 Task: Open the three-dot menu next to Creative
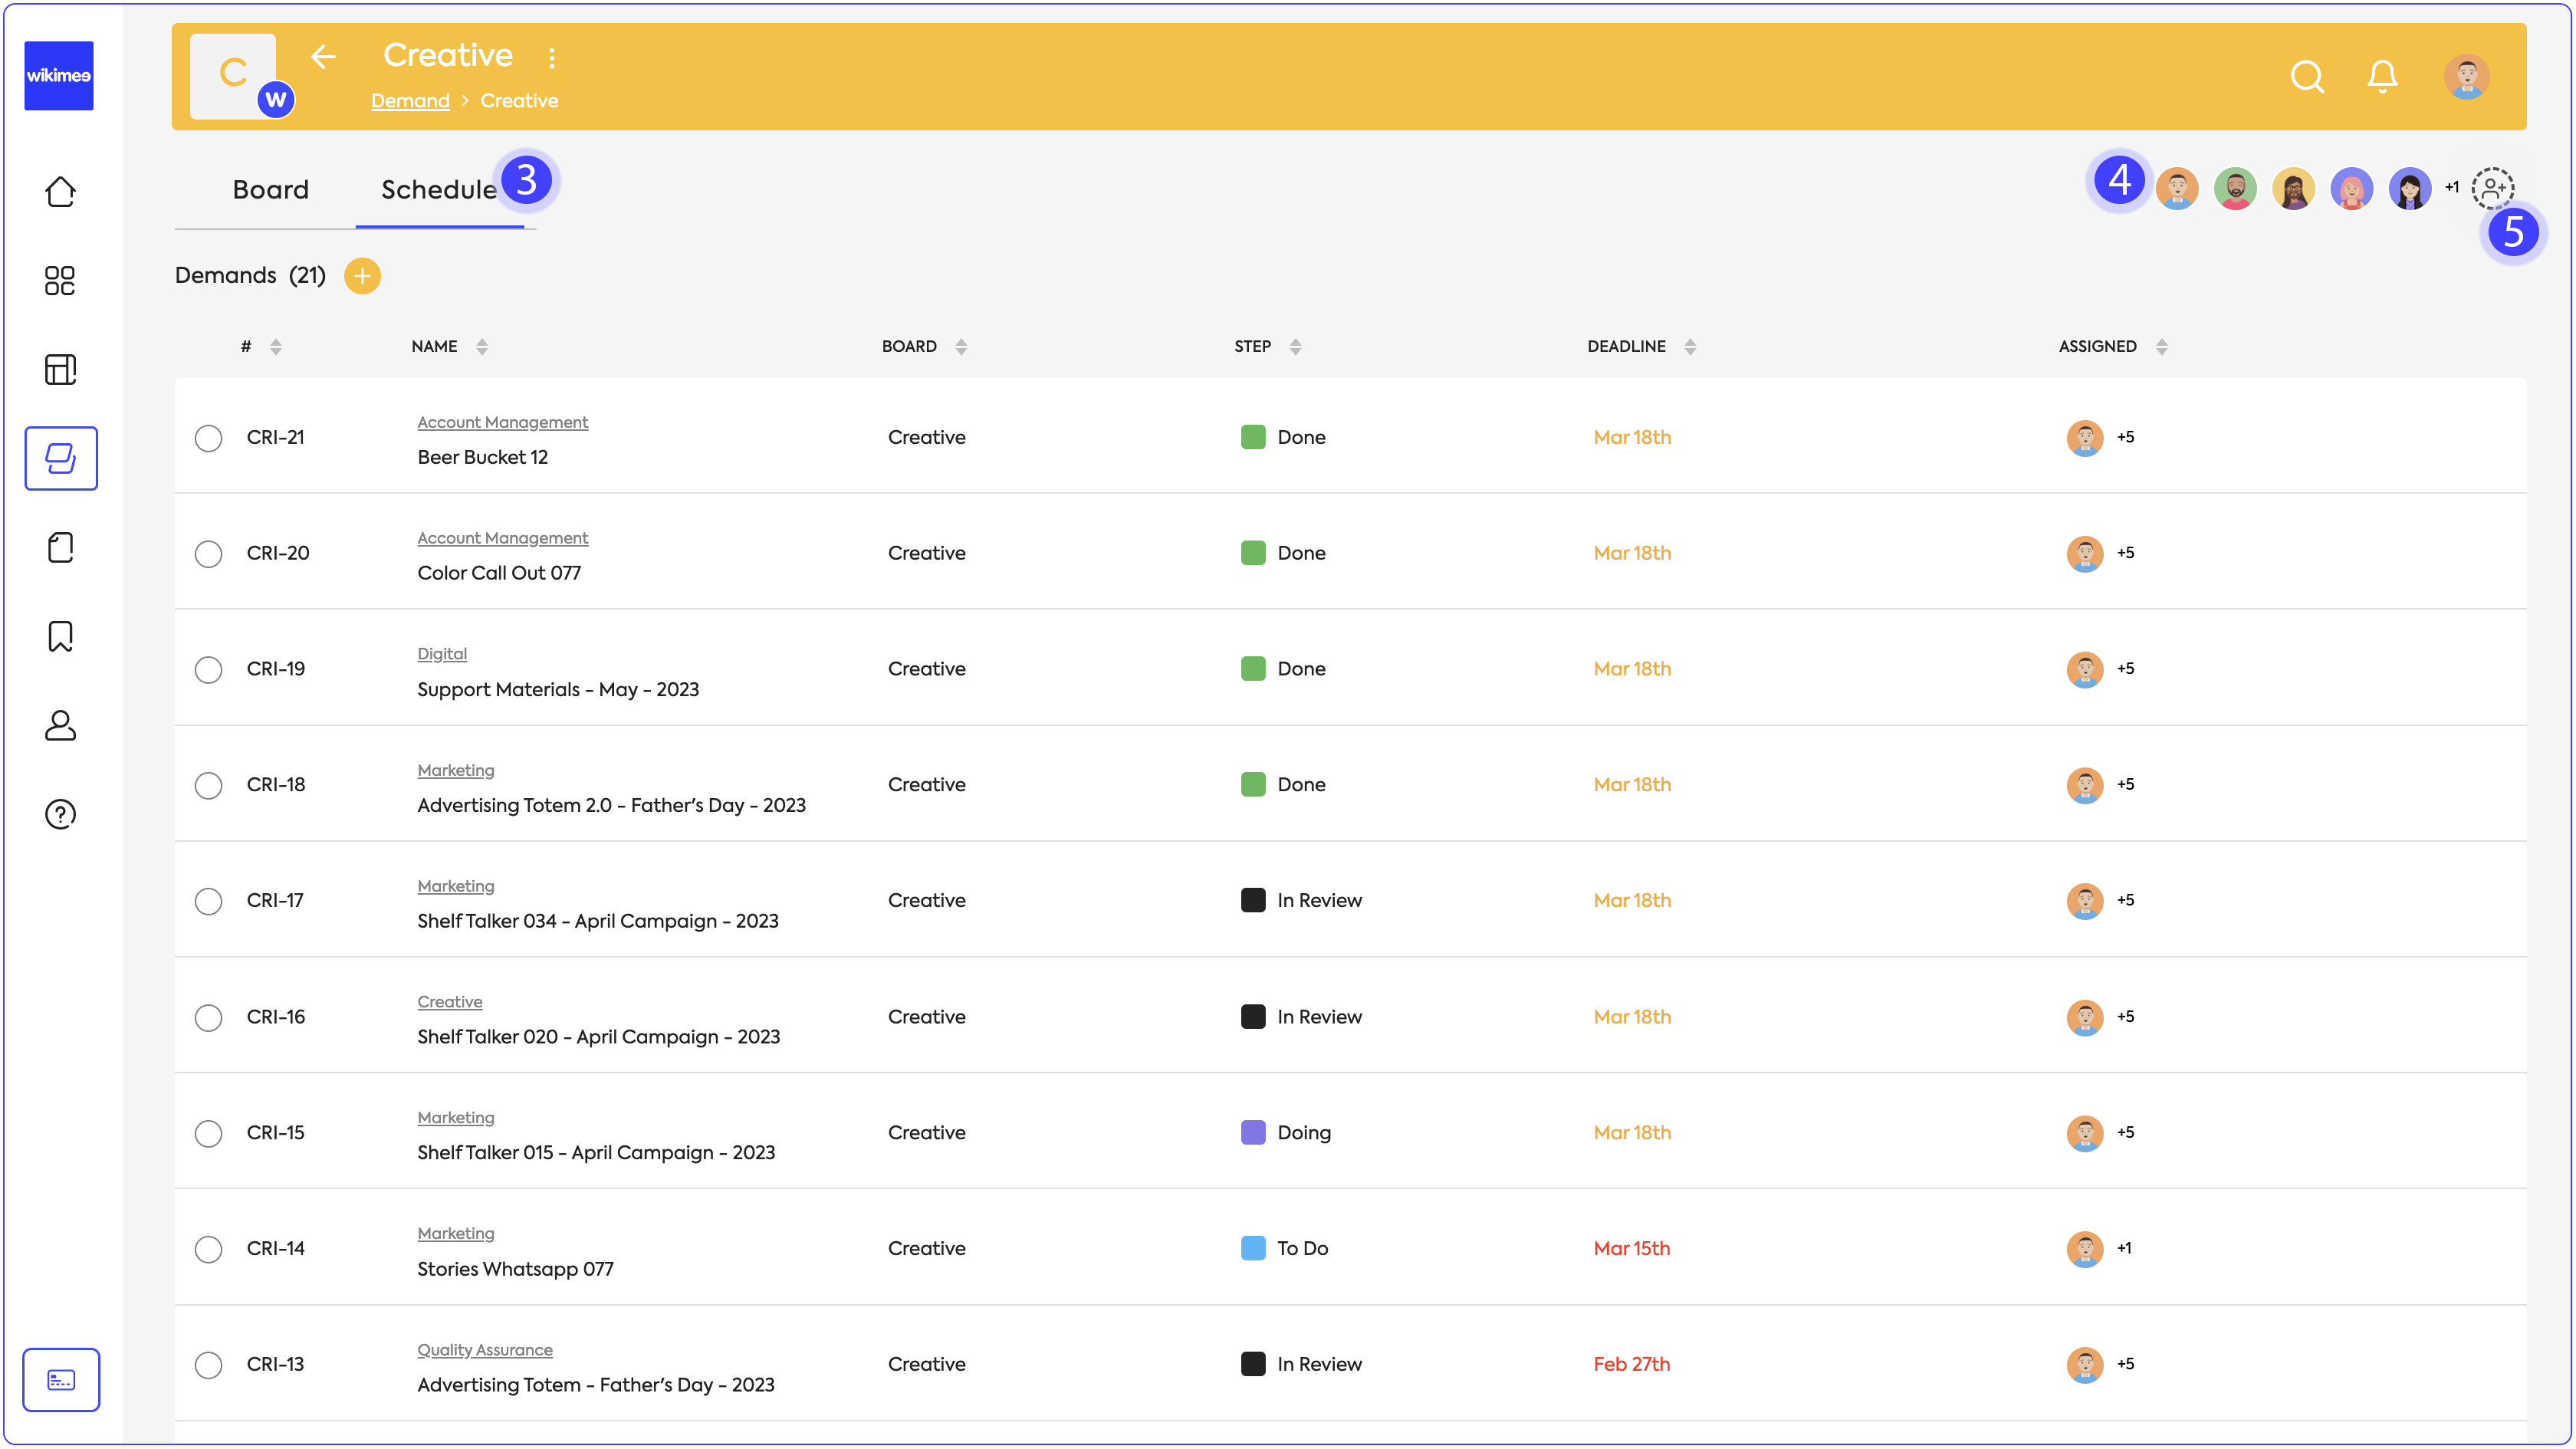point(551,58)
